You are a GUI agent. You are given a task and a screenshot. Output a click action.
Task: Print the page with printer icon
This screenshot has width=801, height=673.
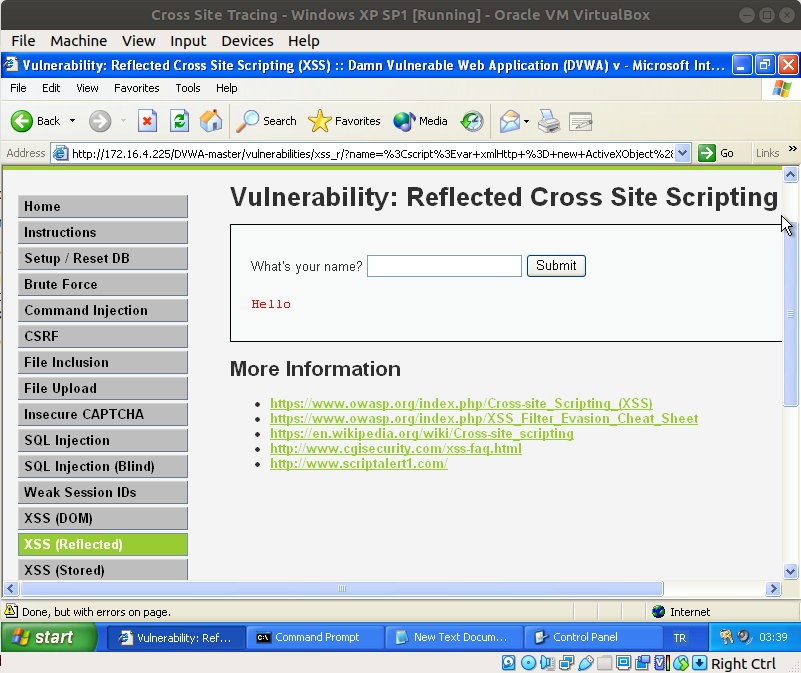[549, 121]
